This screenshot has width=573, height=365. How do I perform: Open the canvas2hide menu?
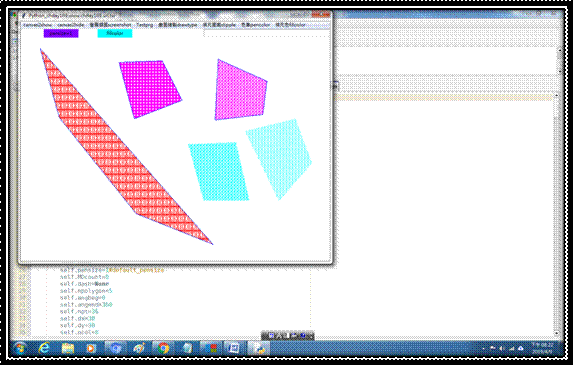(71, 25)
